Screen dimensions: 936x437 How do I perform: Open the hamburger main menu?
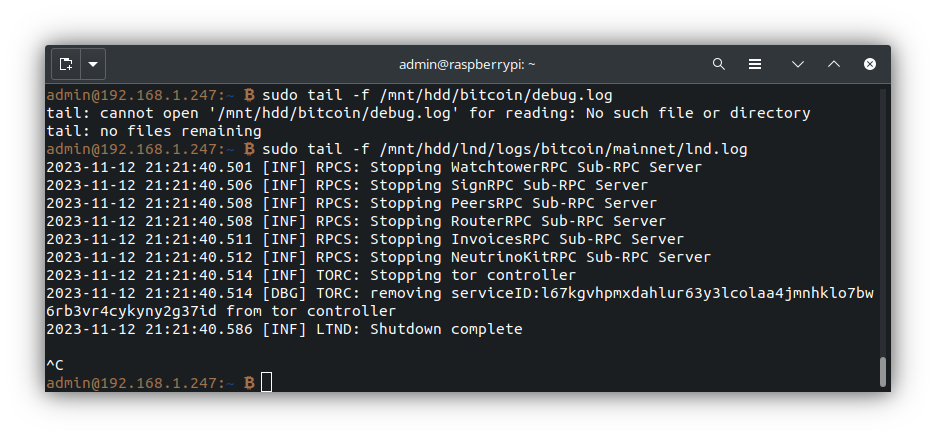(x=757, y=64)
